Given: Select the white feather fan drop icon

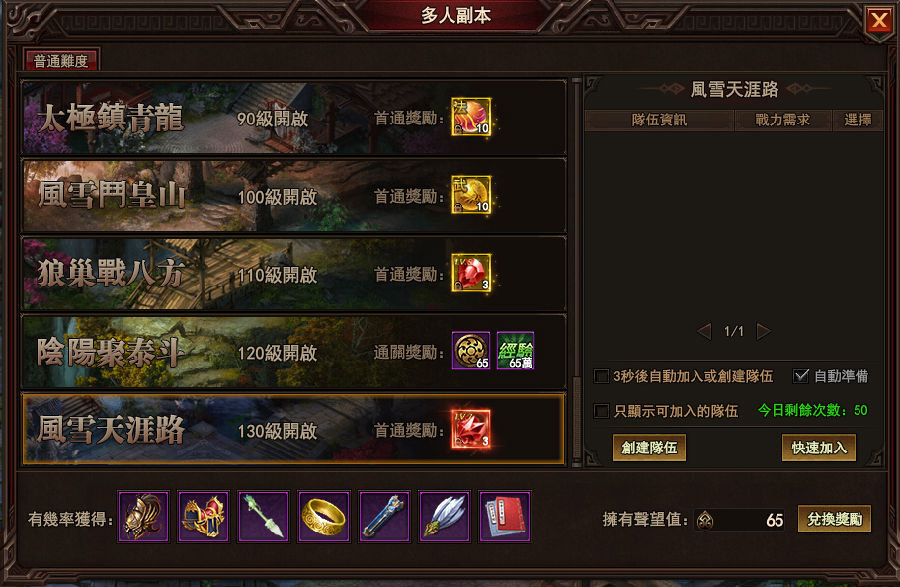Looking at the screenshot, I should 445,516.
